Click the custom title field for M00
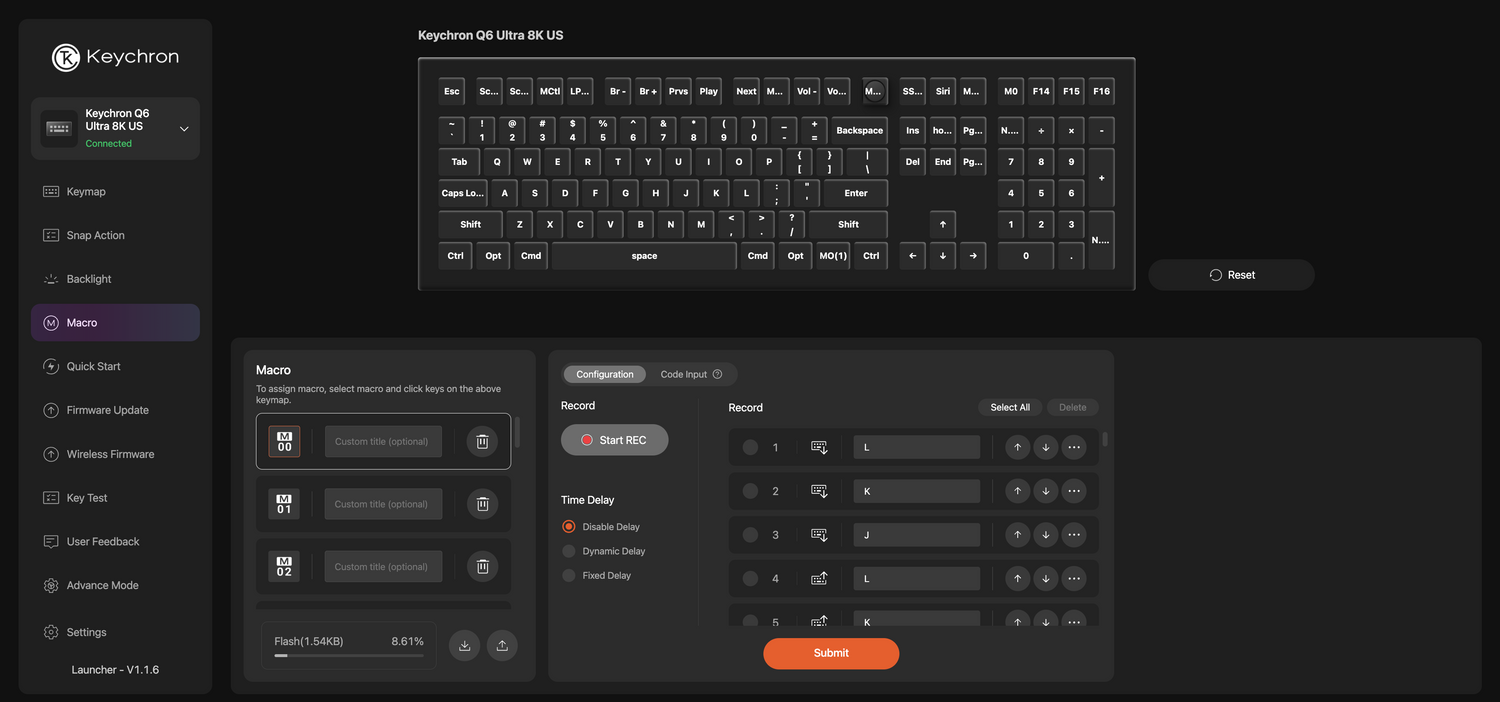The image size is (1500, 702). (383, 441)
